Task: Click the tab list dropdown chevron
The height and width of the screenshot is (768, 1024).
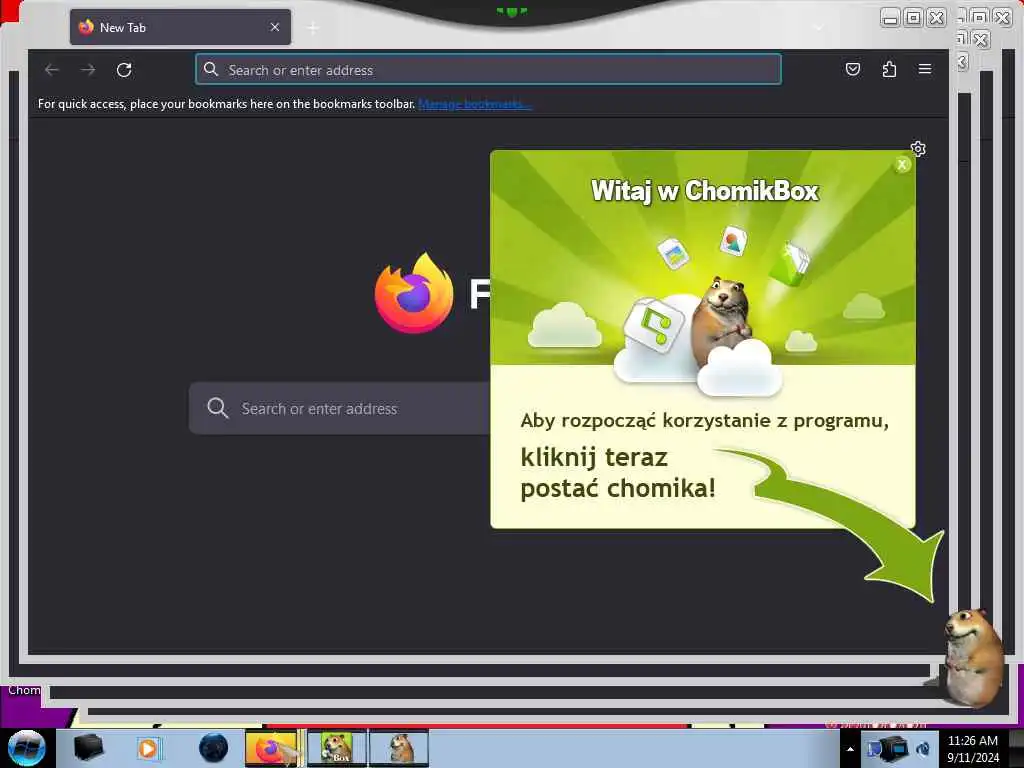Action: (819, 28)
